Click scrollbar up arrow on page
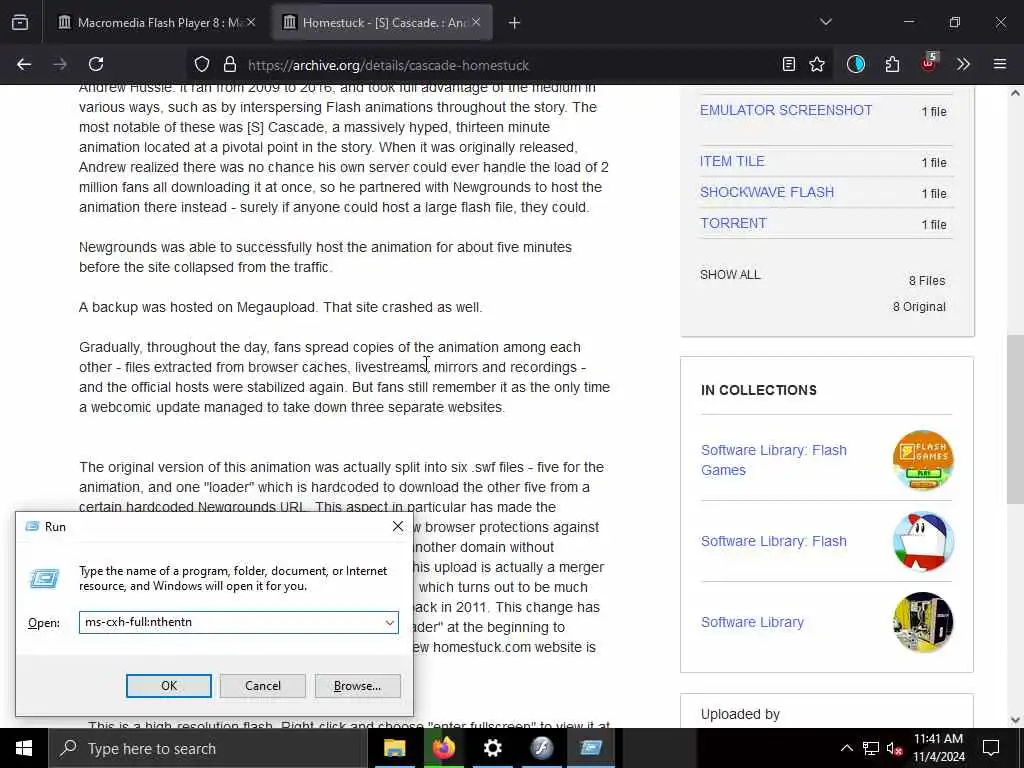 (1015, 93)
